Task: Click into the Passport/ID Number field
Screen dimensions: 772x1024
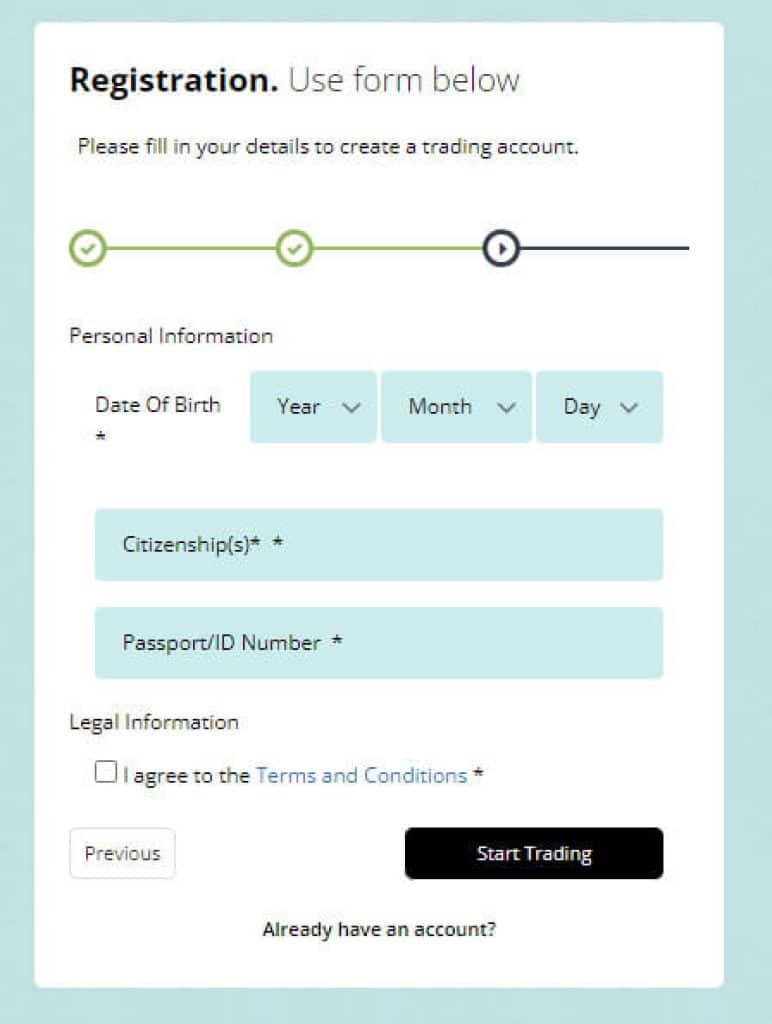Action: pyautogui.click(x=378, y=642)
